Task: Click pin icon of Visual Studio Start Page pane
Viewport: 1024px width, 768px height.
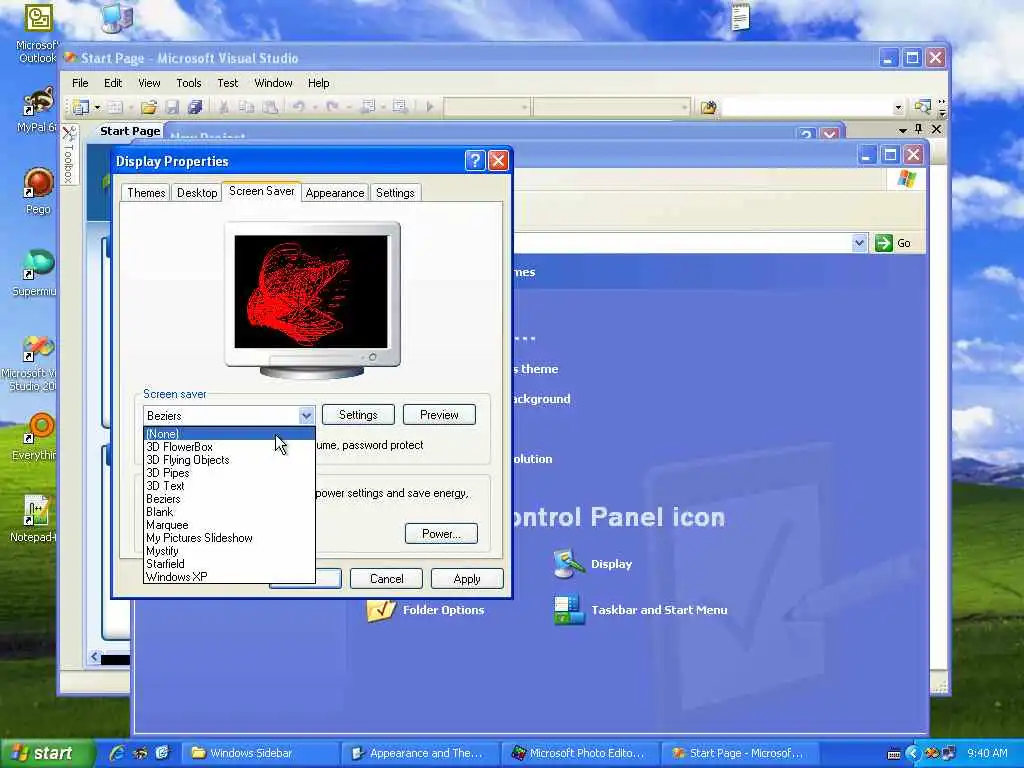Action: 919,129
